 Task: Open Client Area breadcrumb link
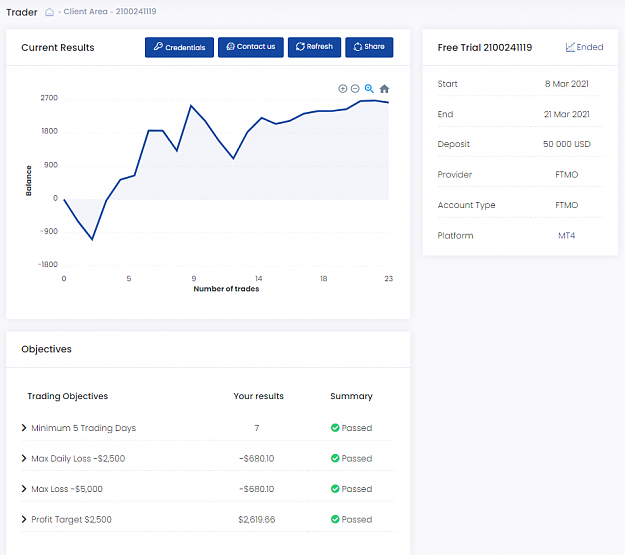coord(85,12)
